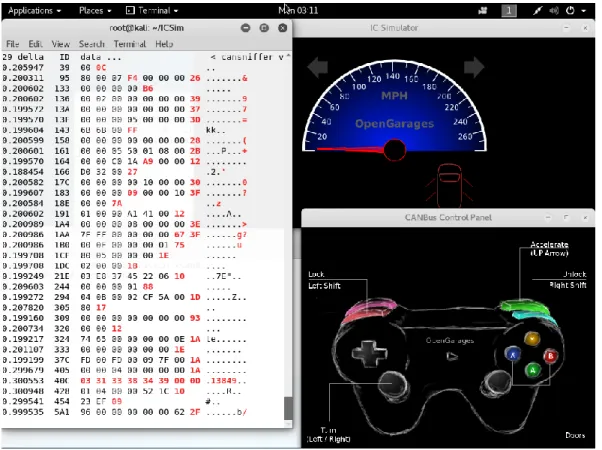602x450 pixels.
Task: Close the root@kali terminal window
Action: [x=283, y=28]
